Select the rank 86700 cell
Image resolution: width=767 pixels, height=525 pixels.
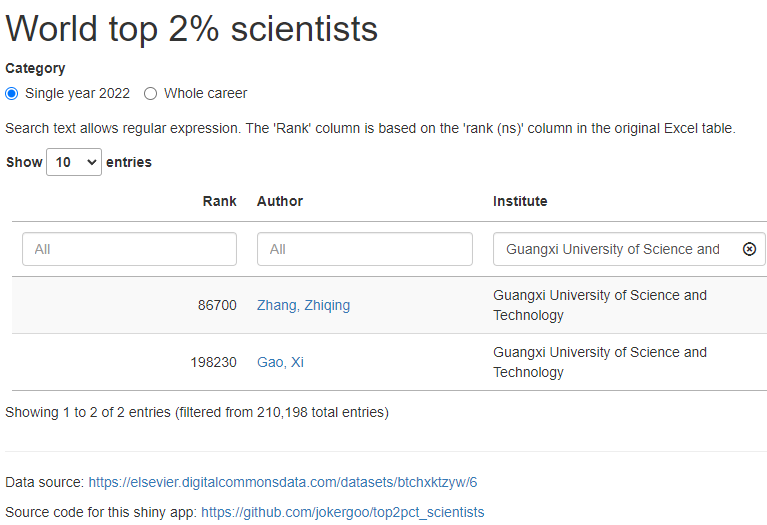tap(217, 305)
